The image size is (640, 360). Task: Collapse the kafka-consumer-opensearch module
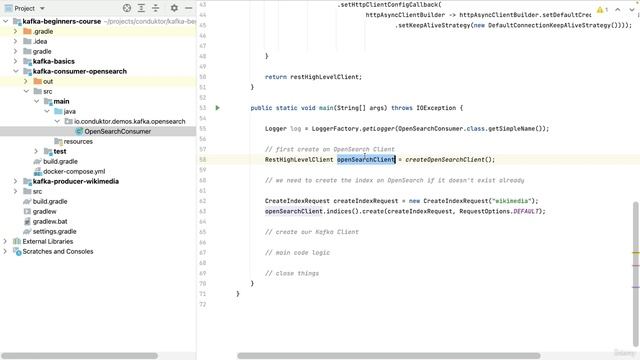tap(16, 71)
